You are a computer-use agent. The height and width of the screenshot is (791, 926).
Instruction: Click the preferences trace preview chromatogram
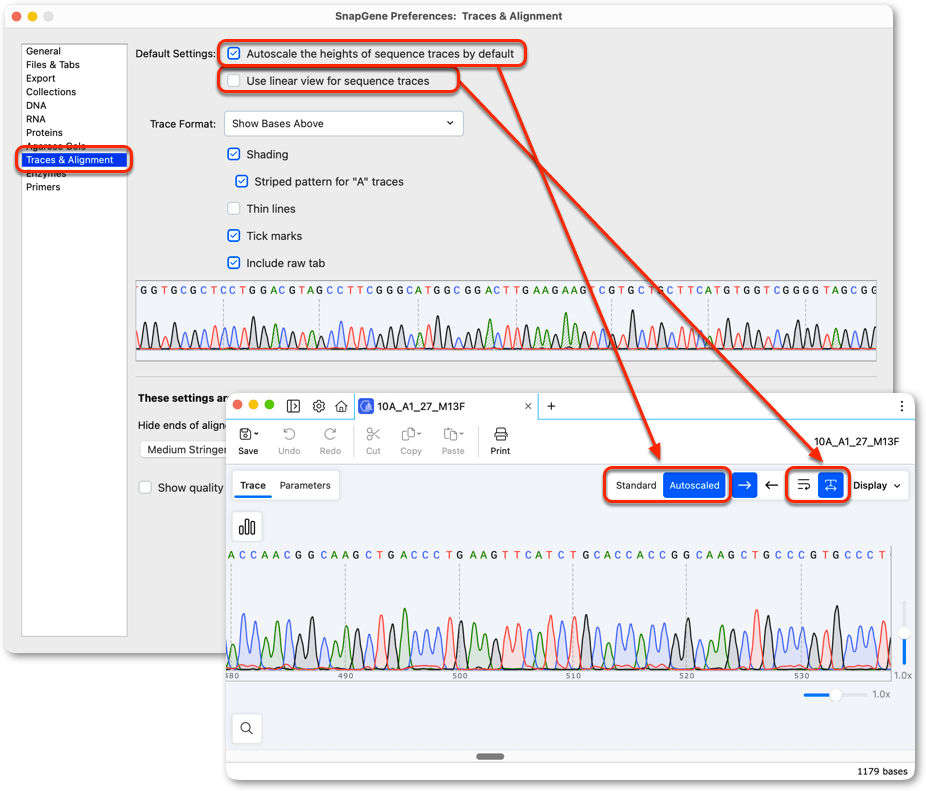pos(506,320)
